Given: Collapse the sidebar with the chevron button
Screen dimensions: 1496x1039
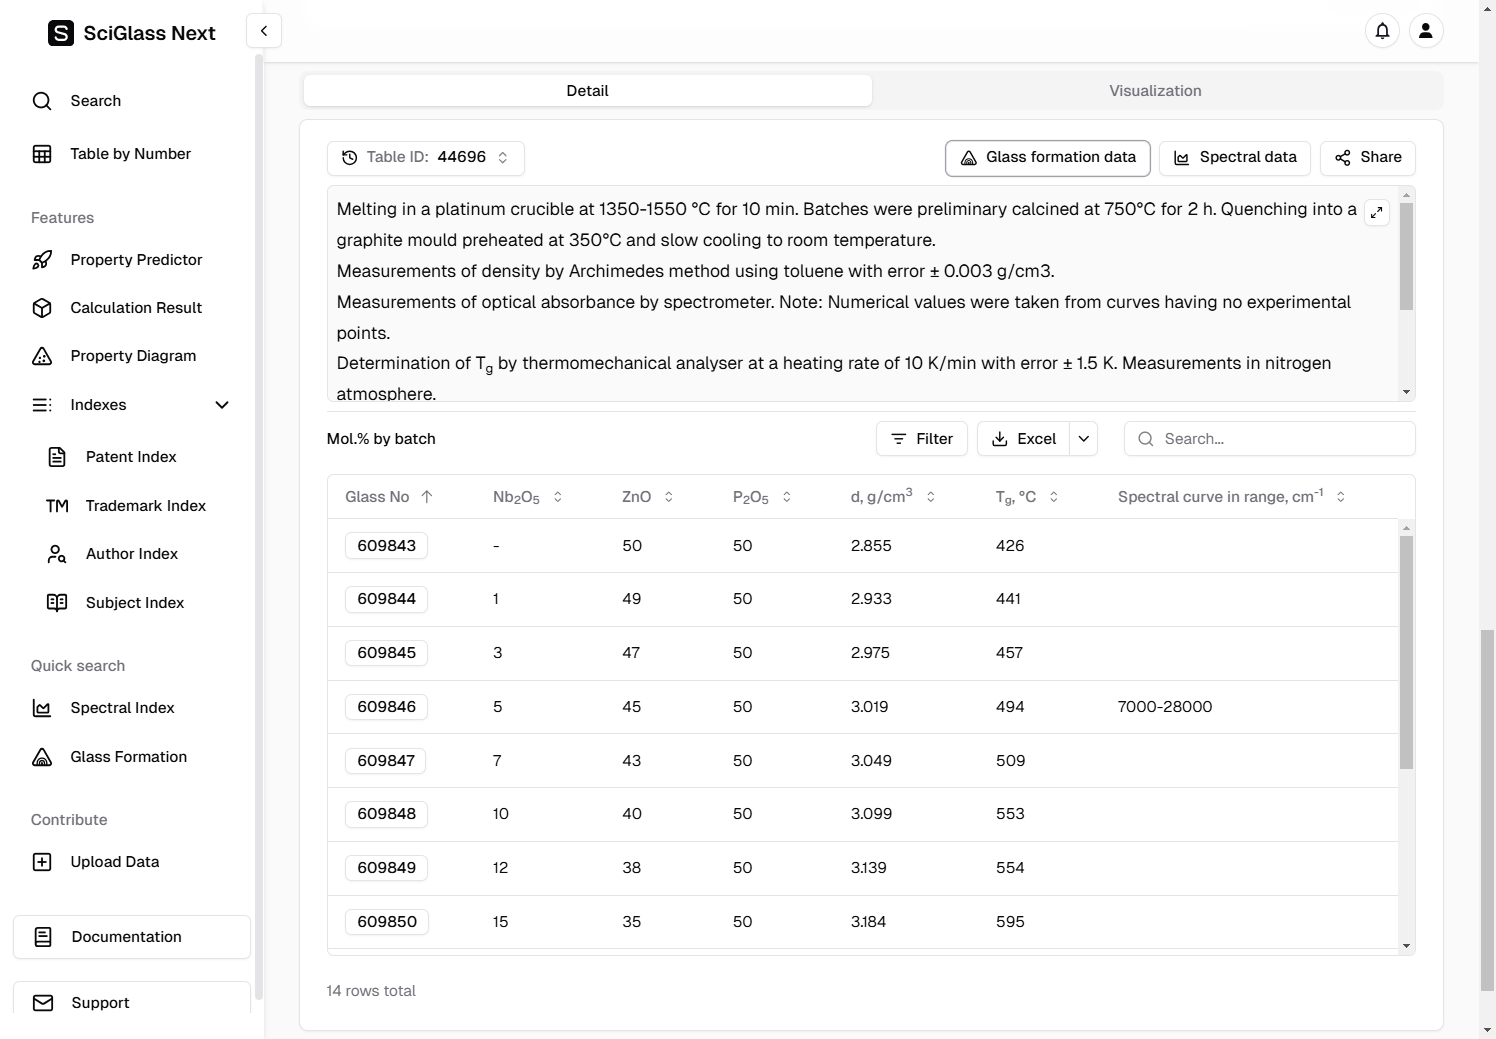Looking at the screenshot, I should (x=264, y=31).
